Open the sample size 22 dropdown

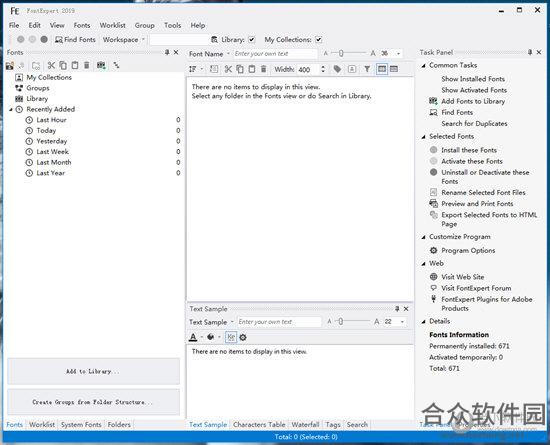[x=402, y=322]
